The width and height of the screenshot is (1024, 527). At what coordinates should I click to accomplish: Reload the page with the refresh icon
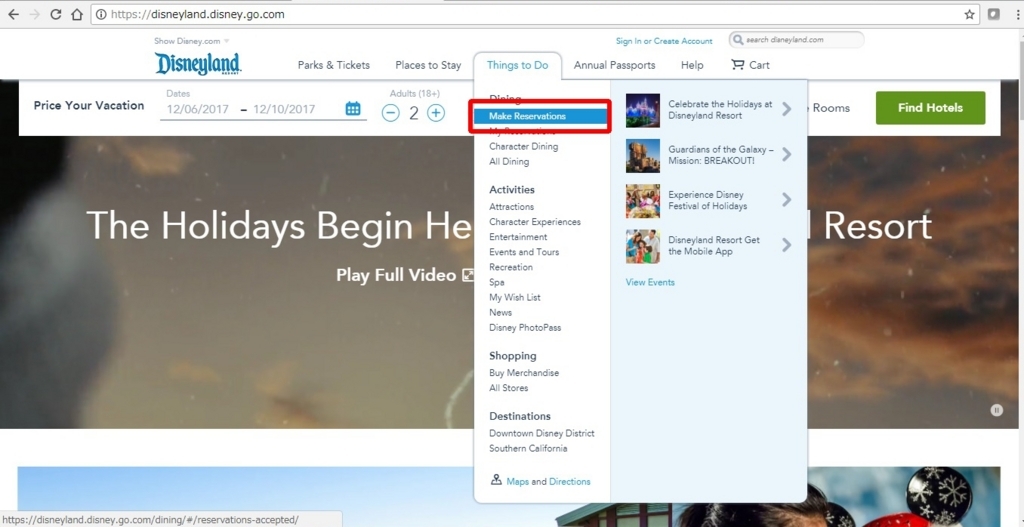coord(56,14)
